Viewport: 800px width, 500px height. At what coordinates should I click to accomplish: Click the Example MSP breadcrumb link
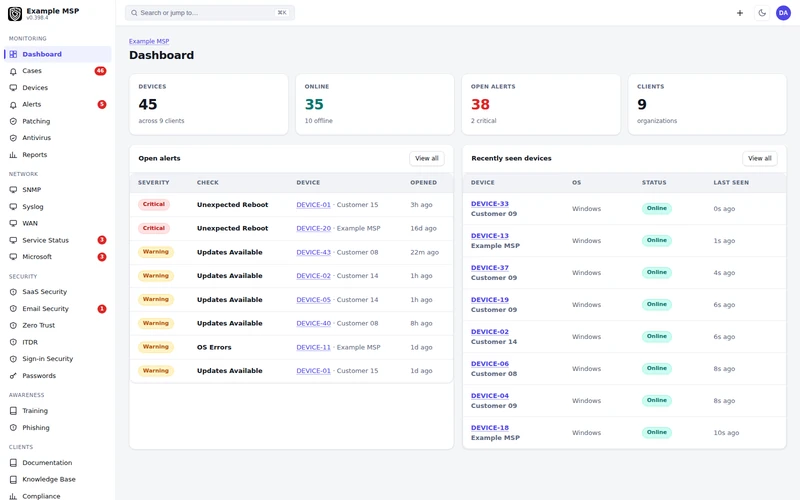point(149,41)
